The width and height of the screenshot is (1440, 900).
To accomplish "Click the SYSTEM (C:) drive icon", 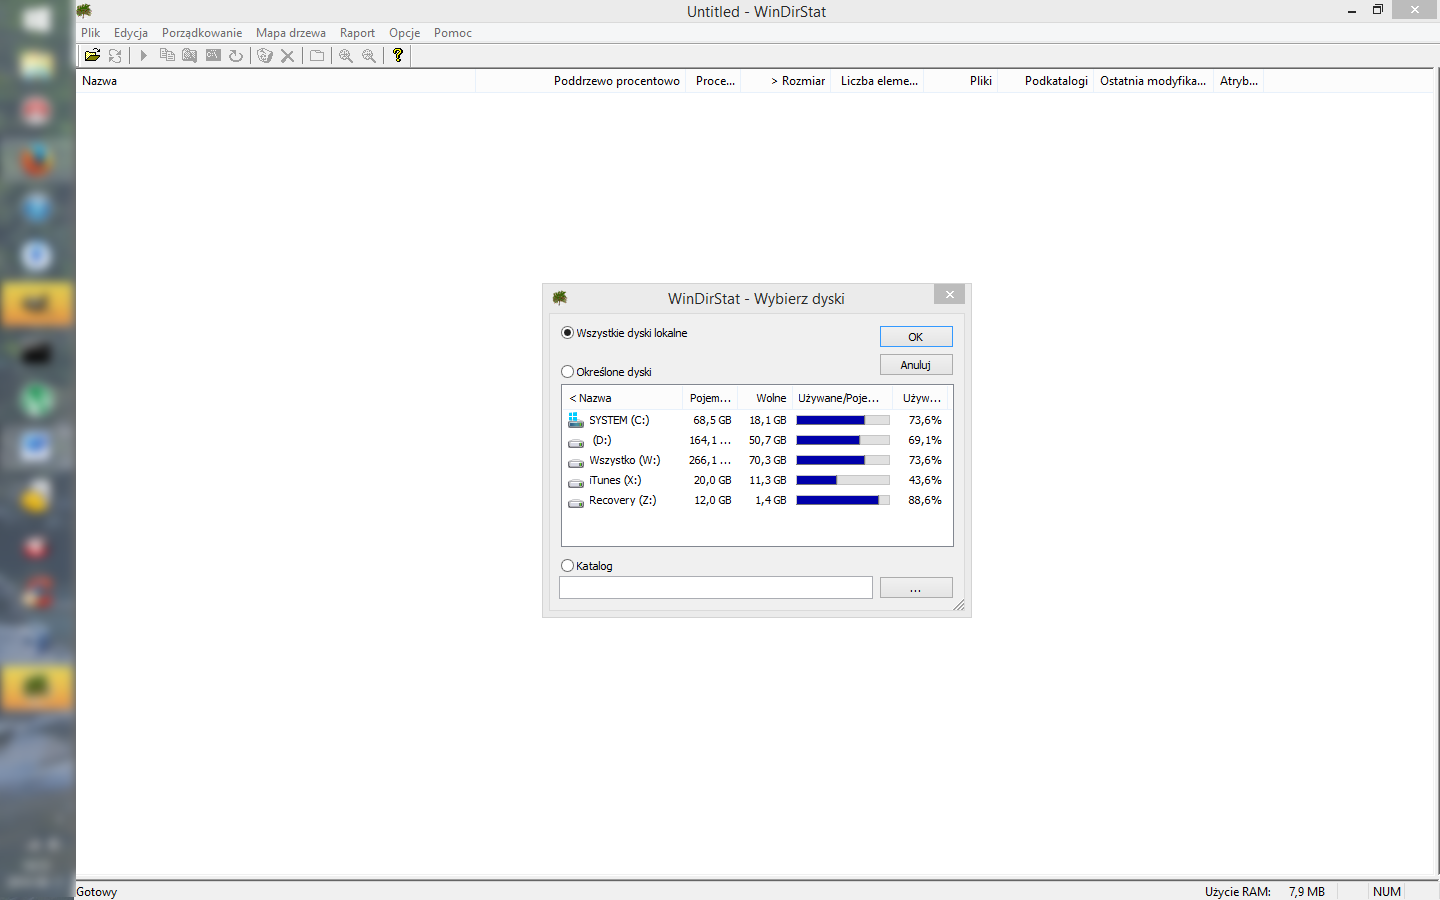I will click(576, 420).
